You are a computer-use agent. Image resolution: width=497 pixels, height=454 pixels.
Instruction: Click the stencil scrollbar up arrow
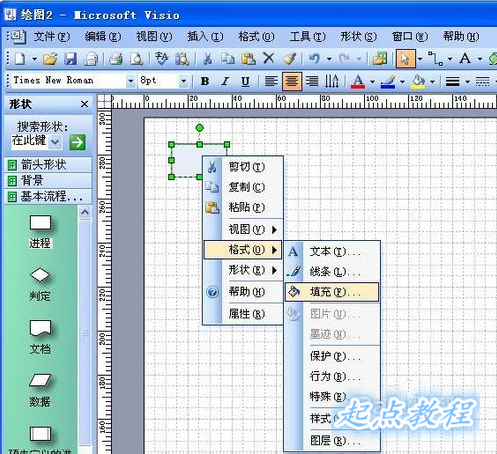(x=85, y=212)
